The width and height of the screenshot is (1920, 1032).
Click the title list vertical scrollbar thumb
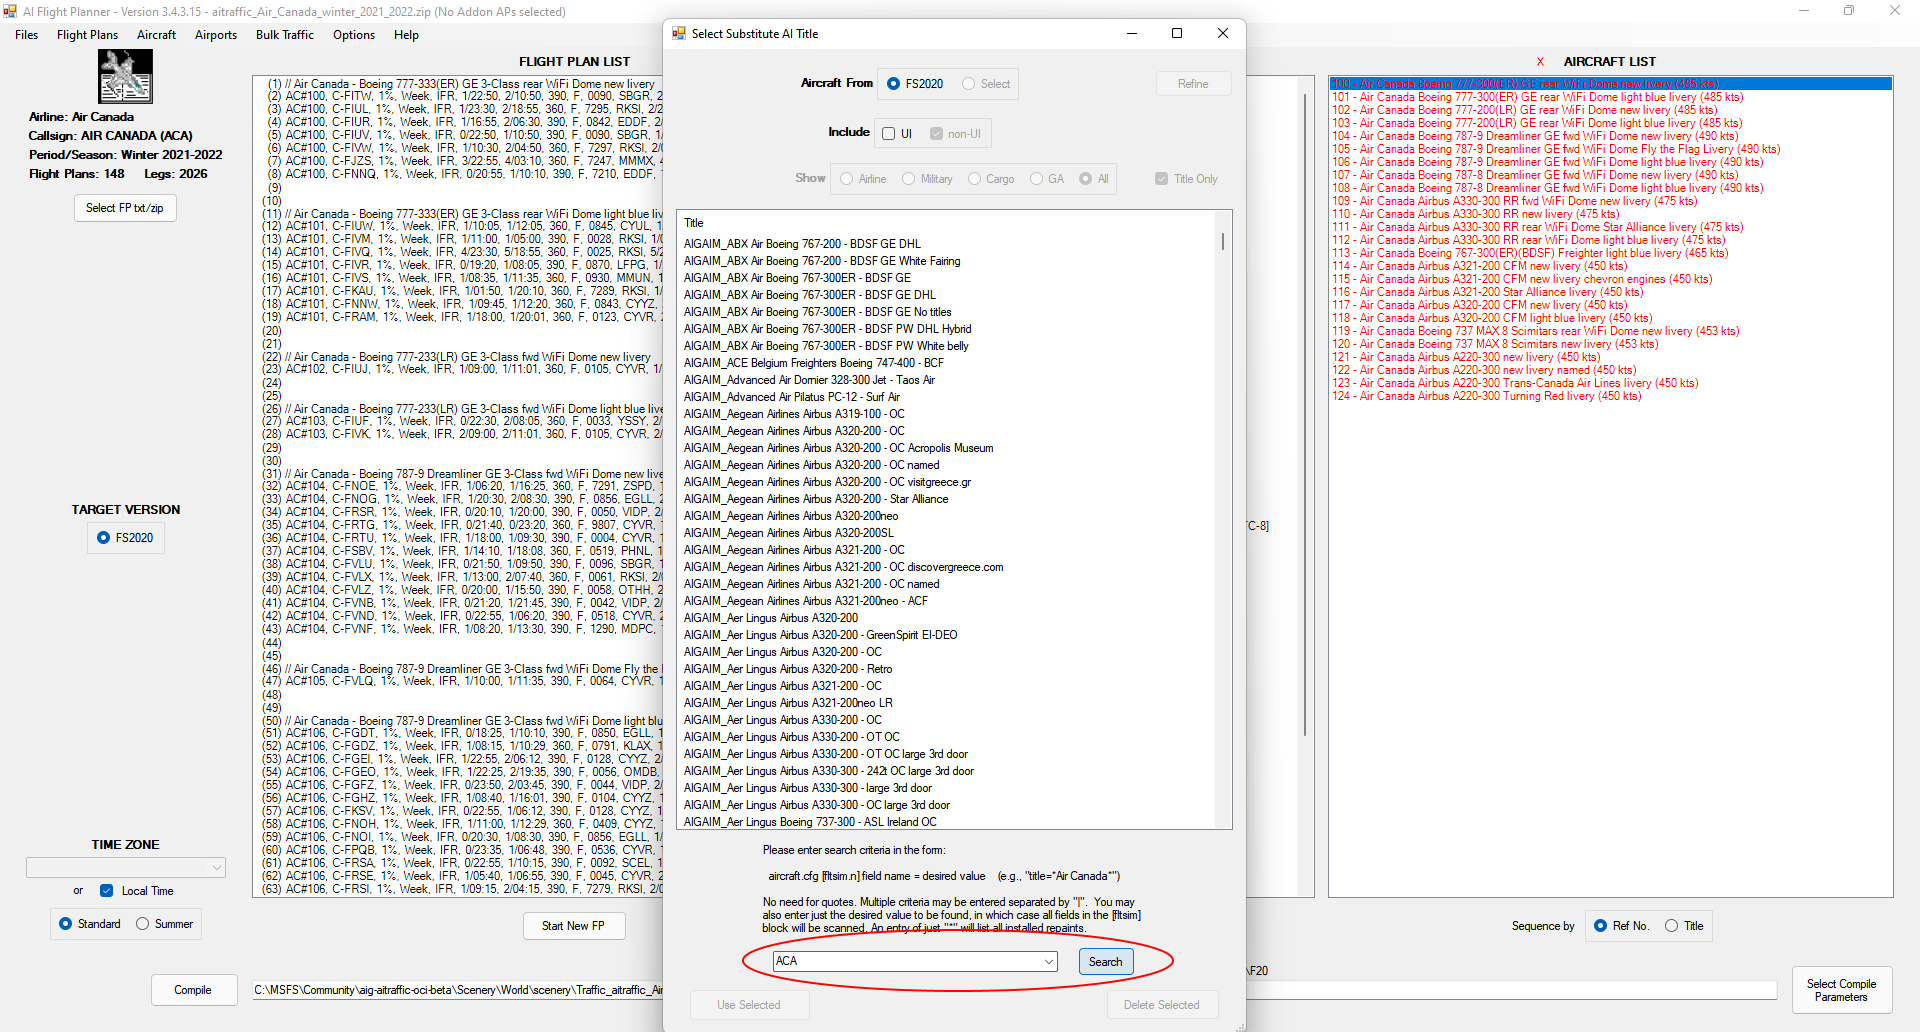1223,241
